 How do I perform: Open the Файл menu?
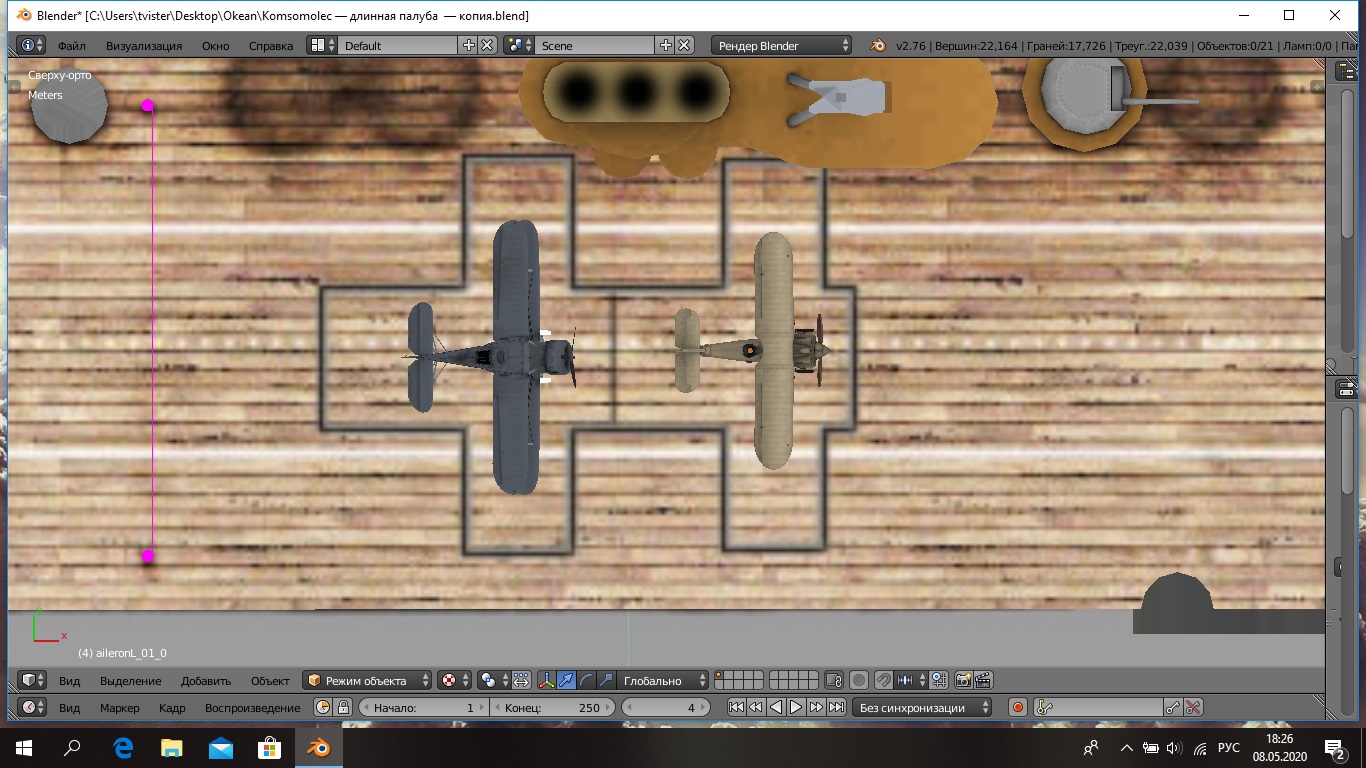72,46
